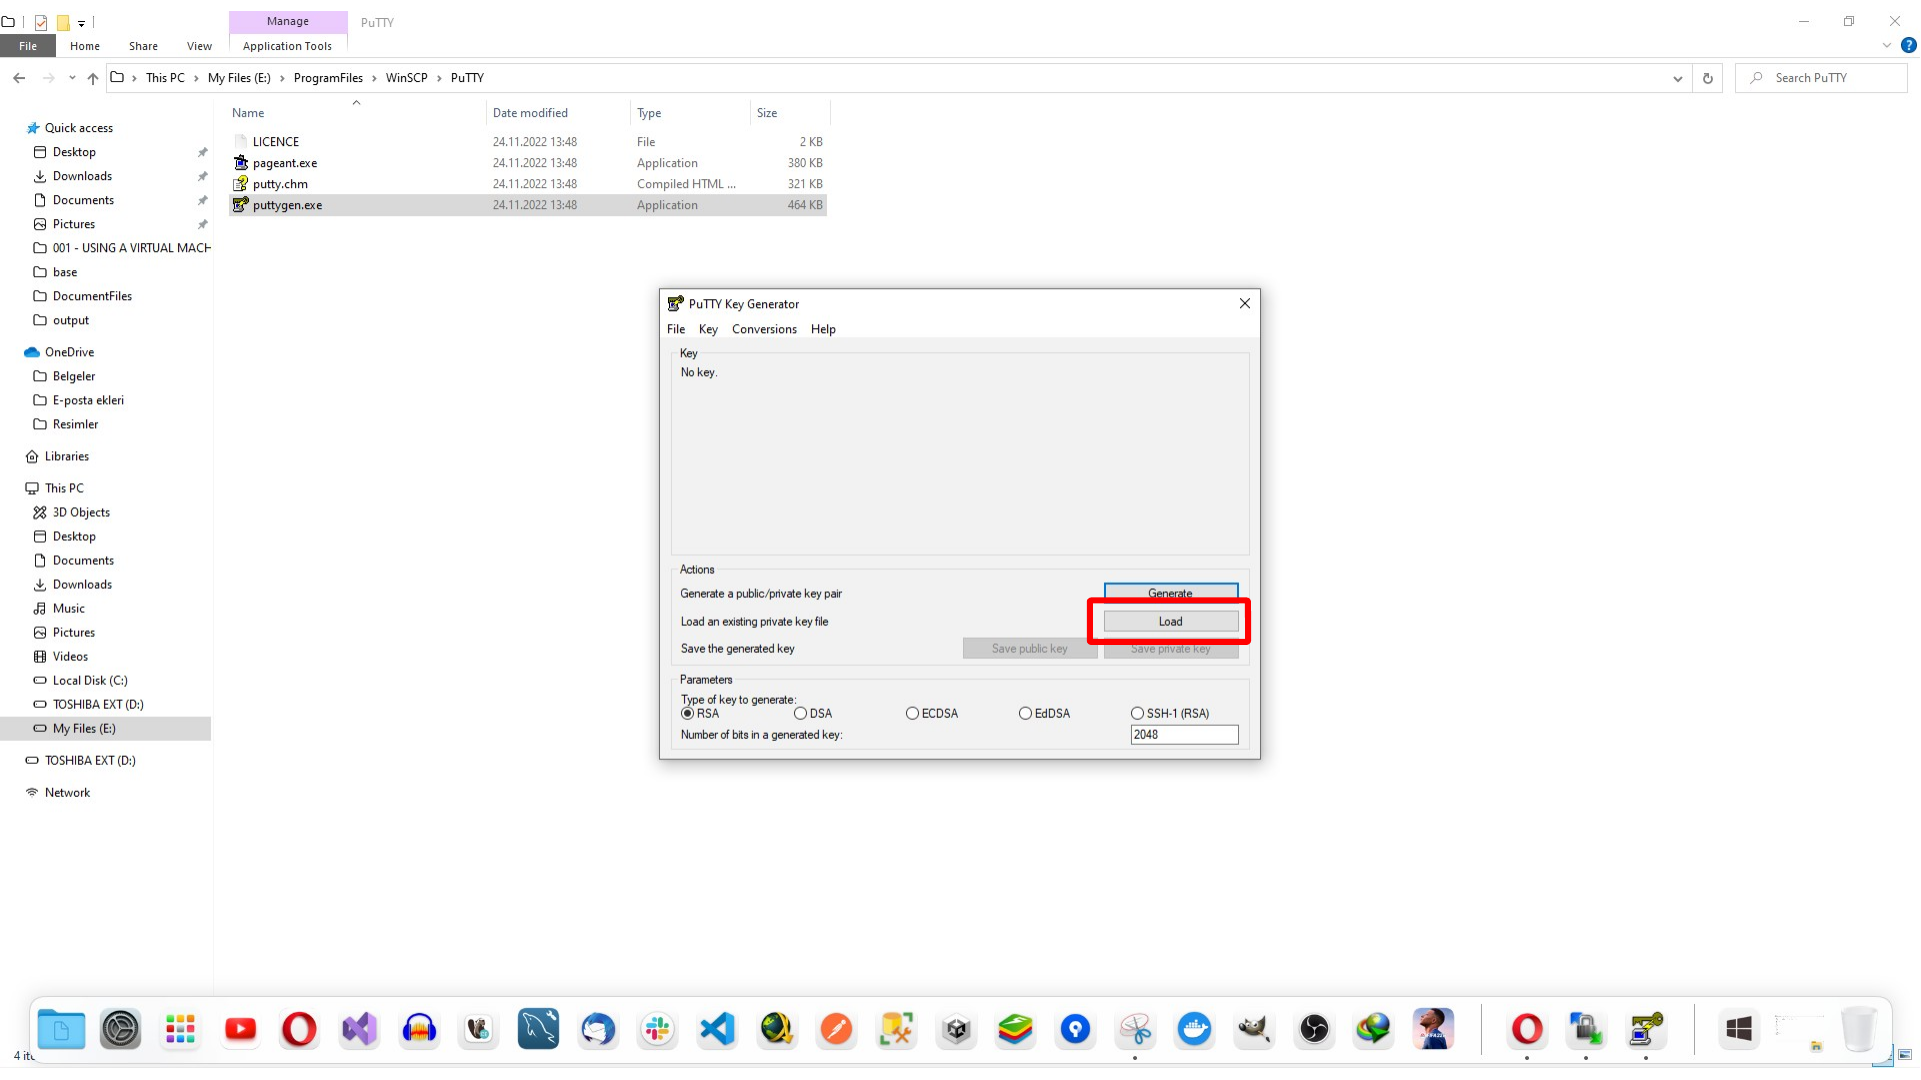Go up one folder level

click(93, 78)
